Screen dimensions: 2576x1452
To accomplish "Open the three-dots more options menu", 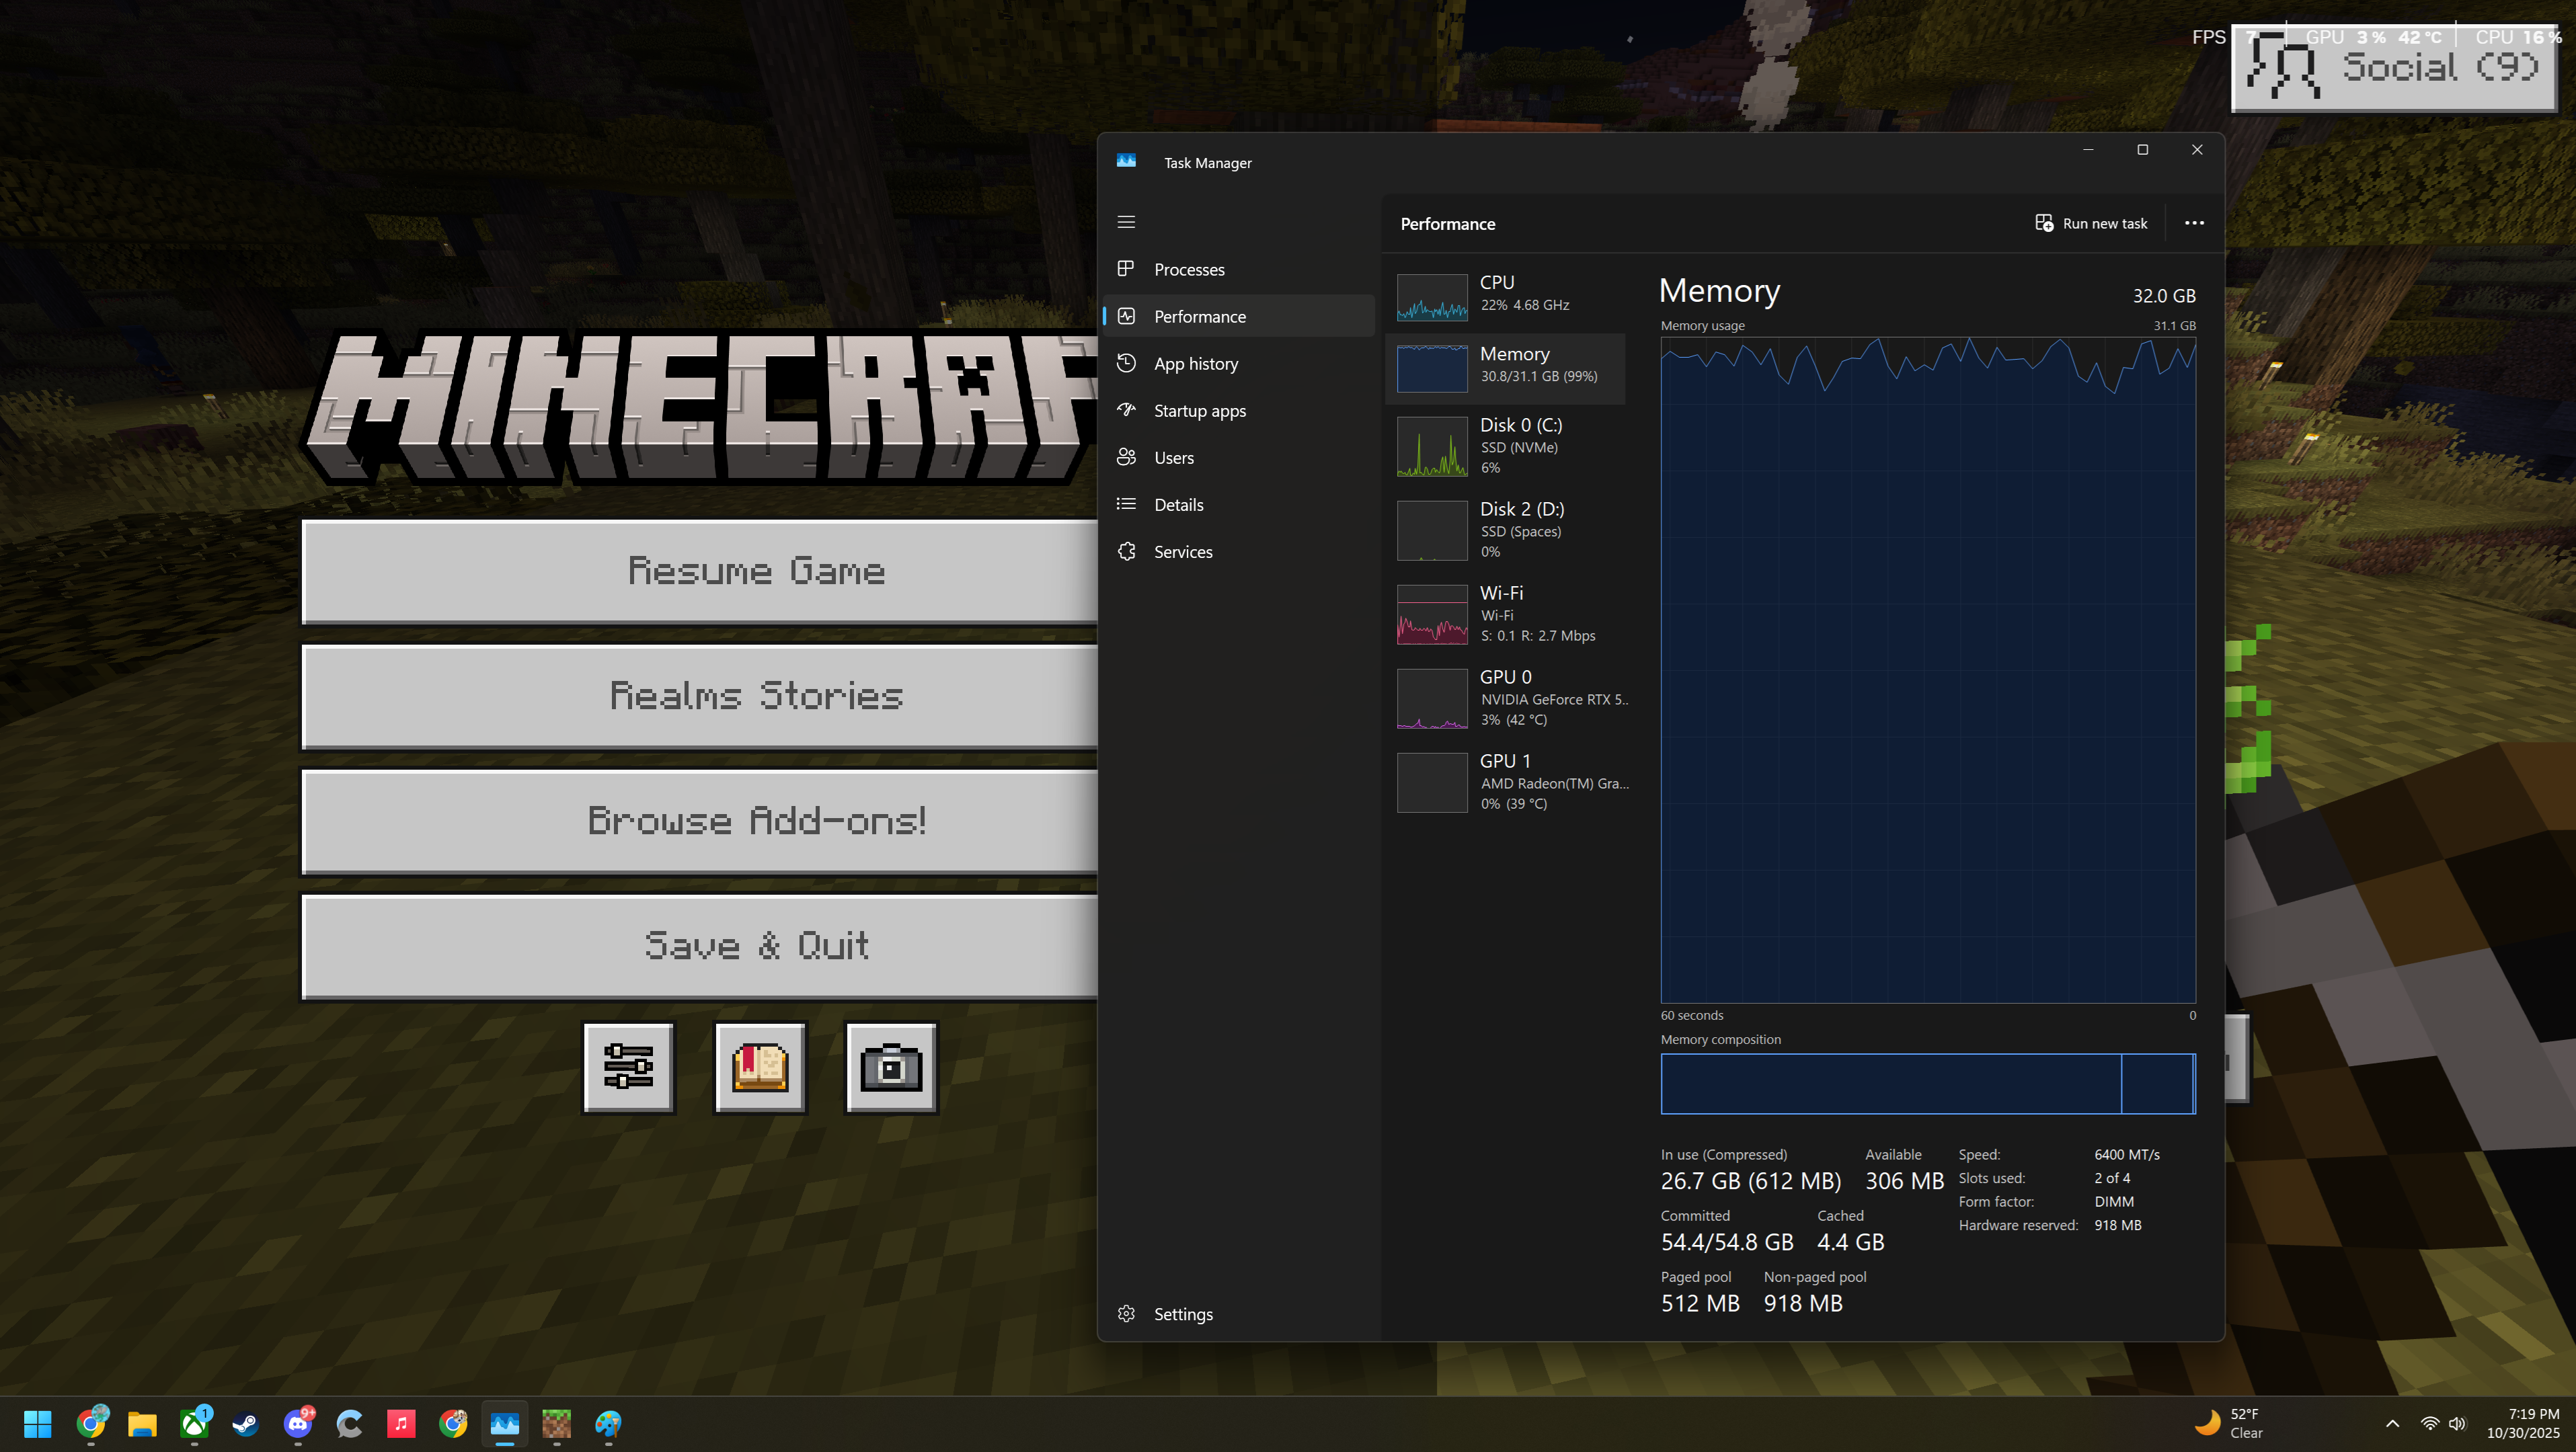I will coord(2194,223).
